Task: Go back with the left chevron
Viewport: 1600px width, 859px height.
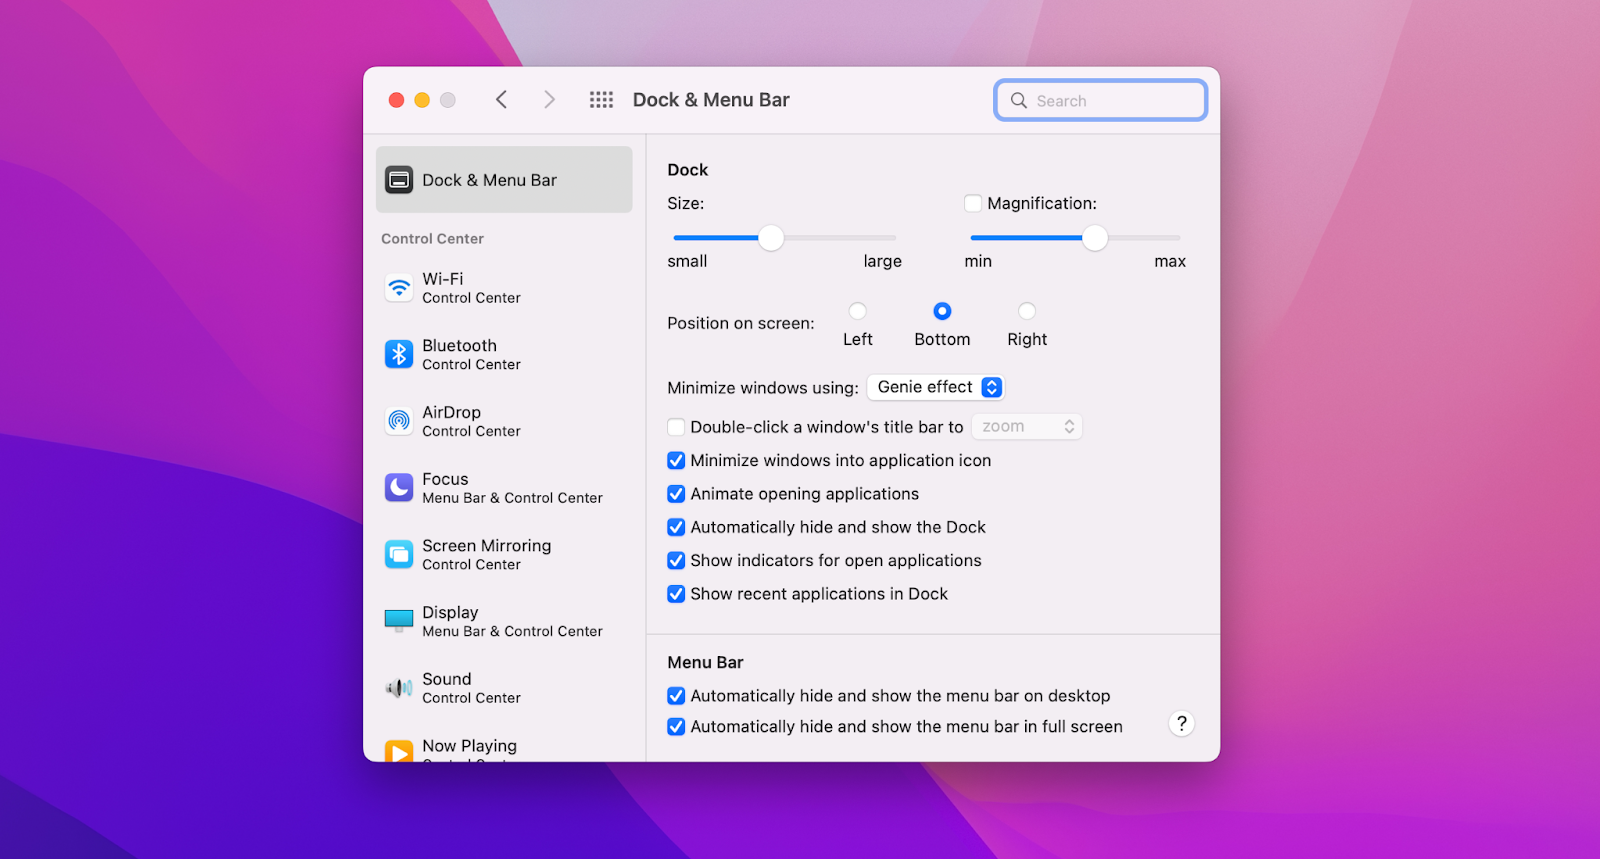Action: point(502,100)
